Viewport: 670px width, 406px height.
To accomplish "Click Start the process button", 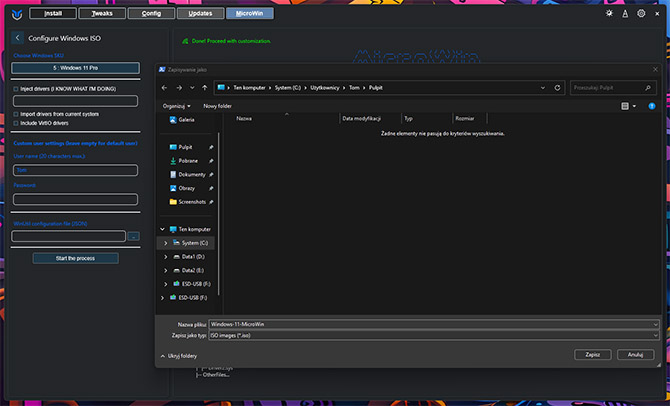I will click(x=76, y=258).
